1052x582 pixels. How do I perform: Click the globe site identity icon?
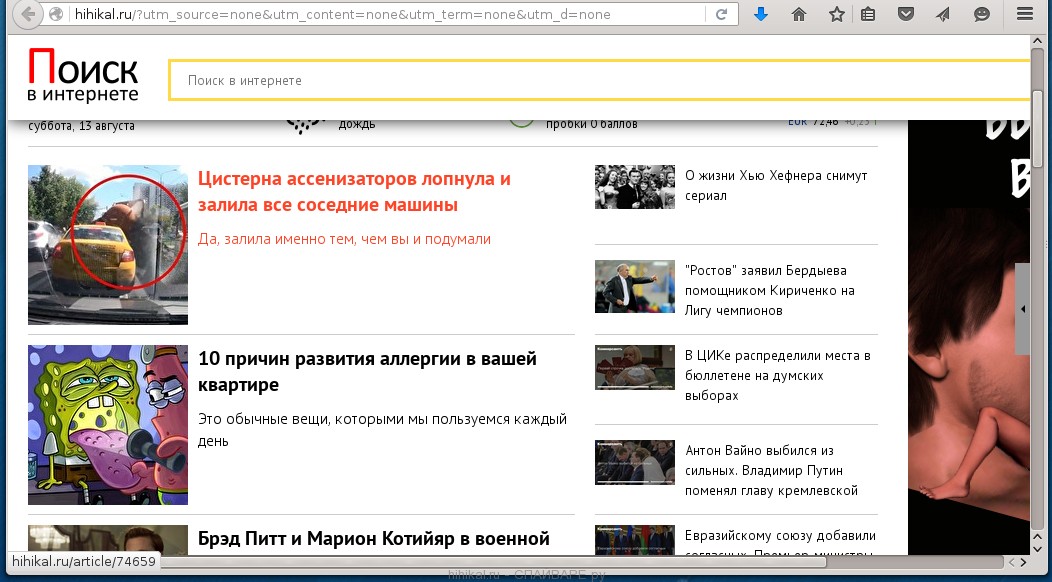click(56, 13)
